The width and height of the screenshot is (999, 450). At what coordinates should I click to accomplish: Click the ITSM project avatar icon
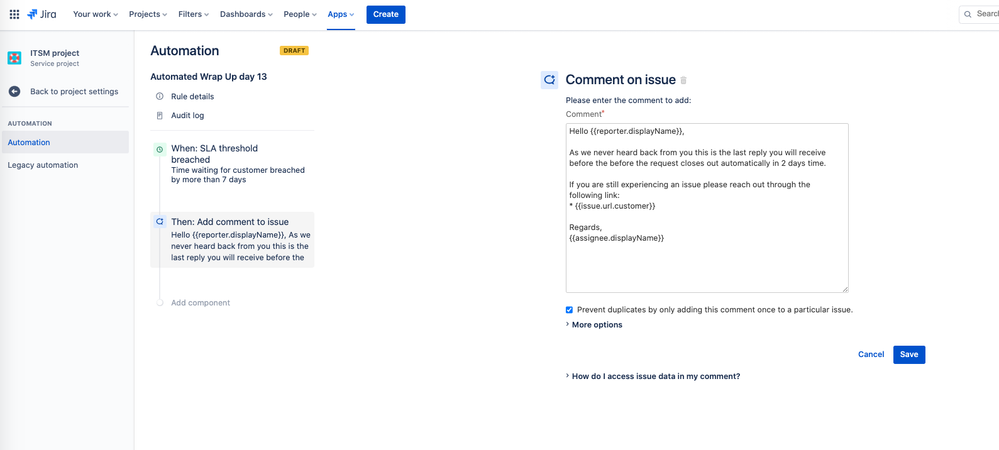point(14,58)
